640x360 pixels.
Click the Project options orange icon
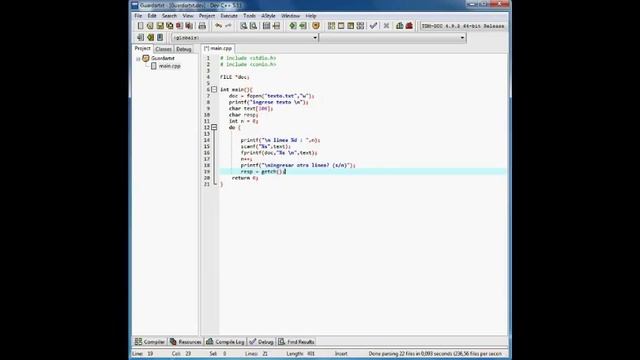pos(316,26)
